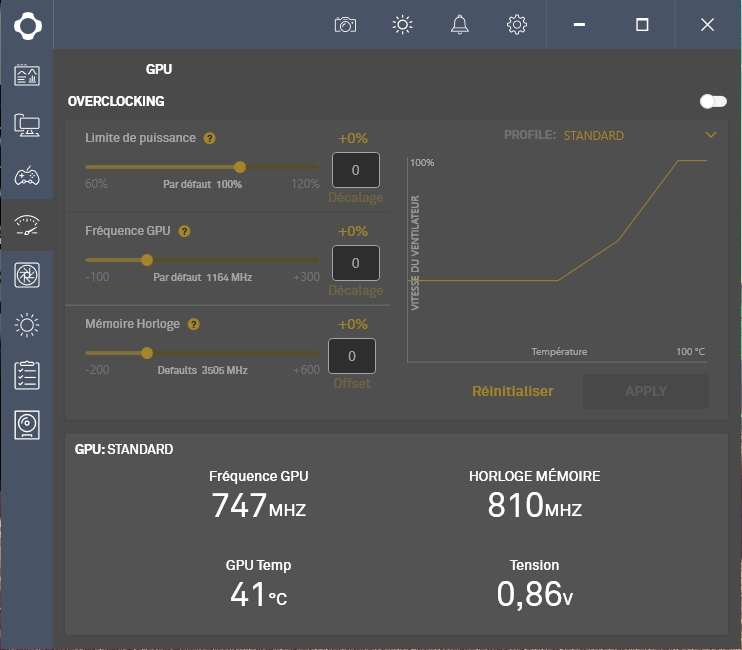Open brightness settings sun icon in top bar
Screen dimensions: 742x650
[402, 25]
